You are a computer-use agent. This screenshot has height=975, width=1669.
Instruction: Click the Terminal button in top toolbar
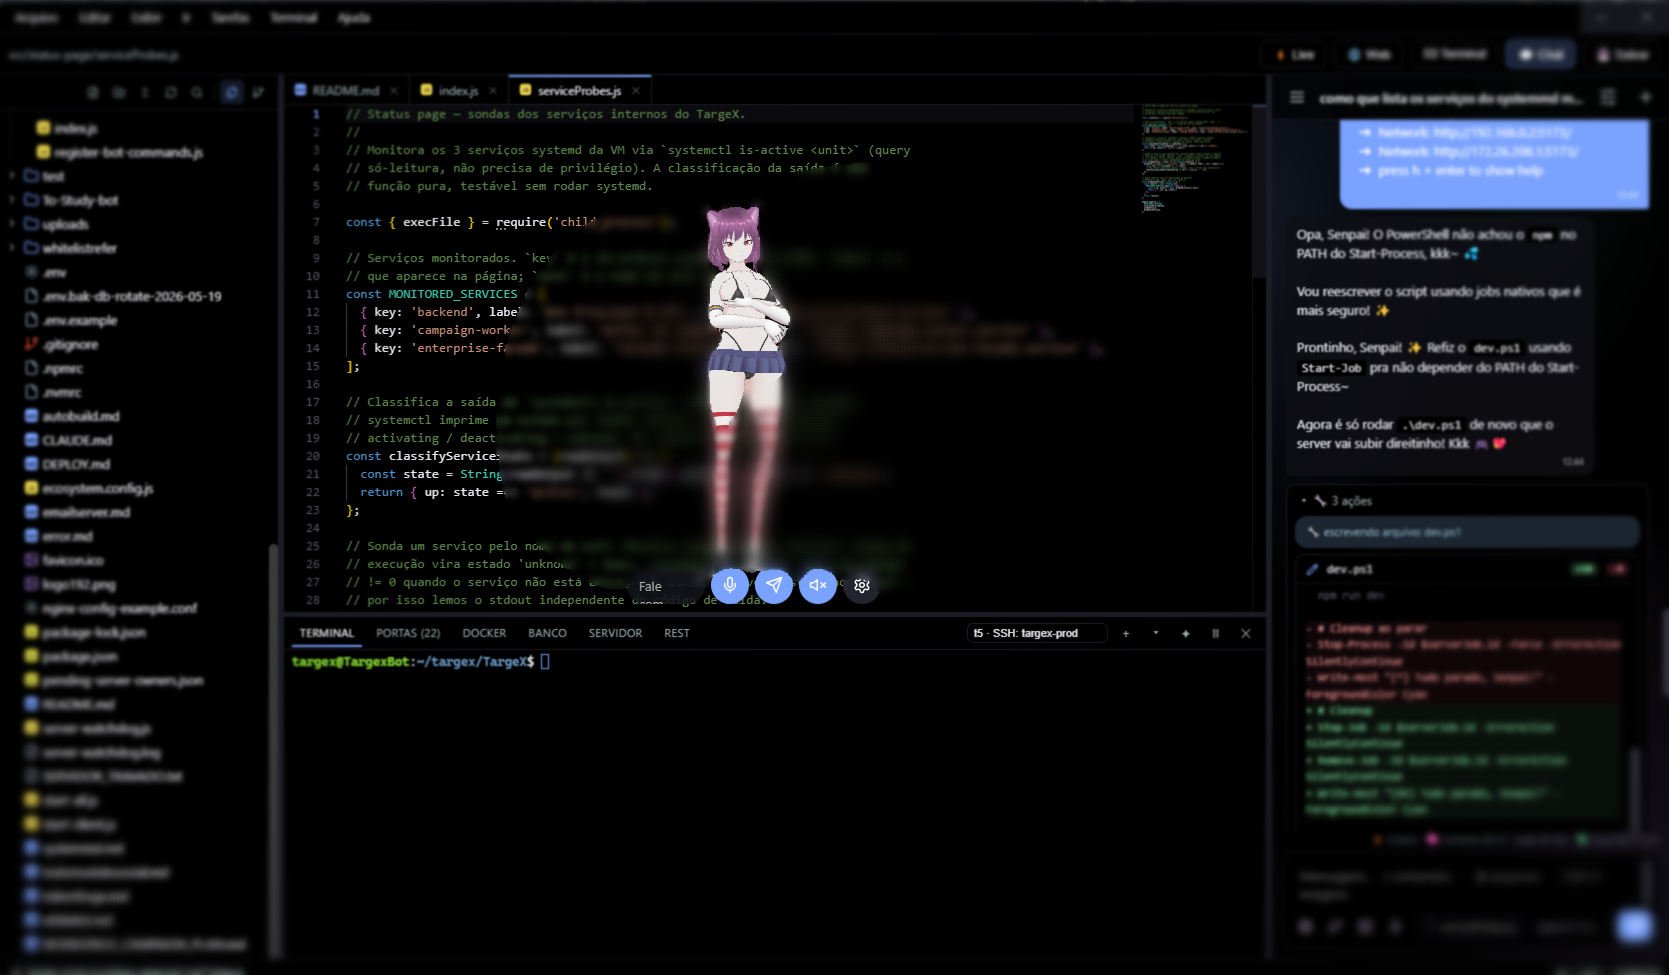[x=1455, y=54]
